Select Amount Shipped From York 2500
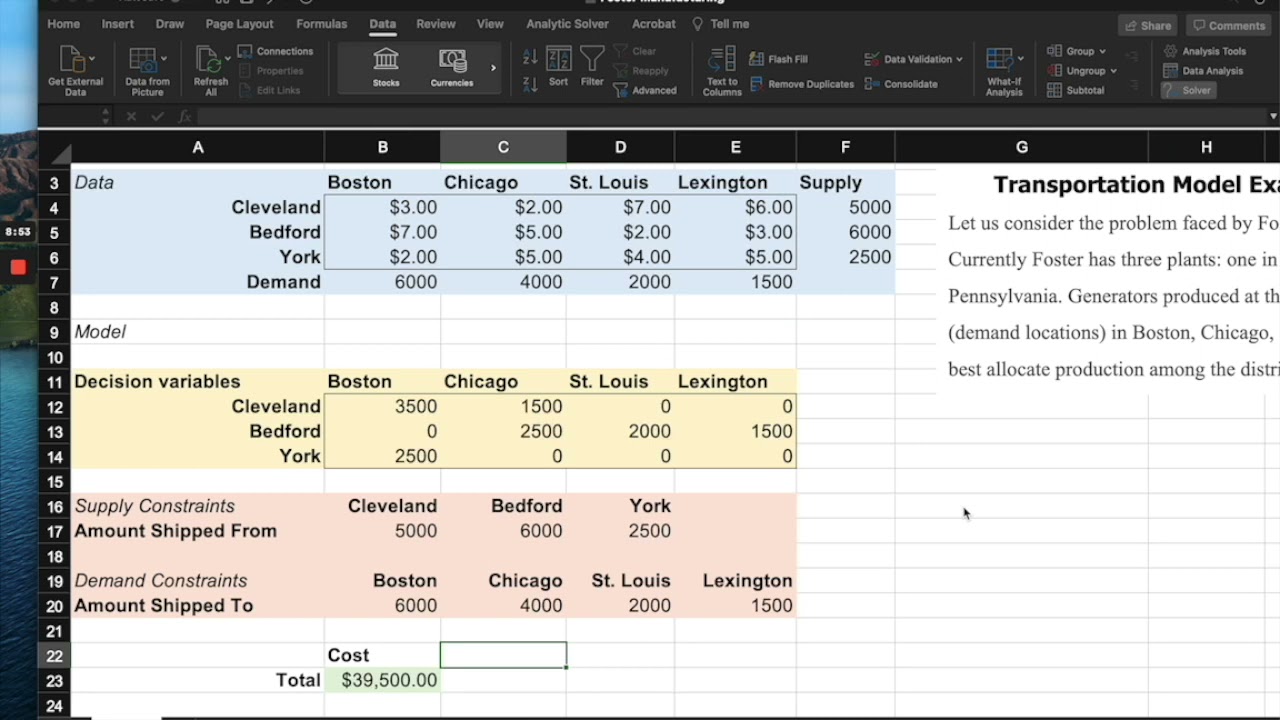This screenshot has height=720, width=1280. [620, 531]
